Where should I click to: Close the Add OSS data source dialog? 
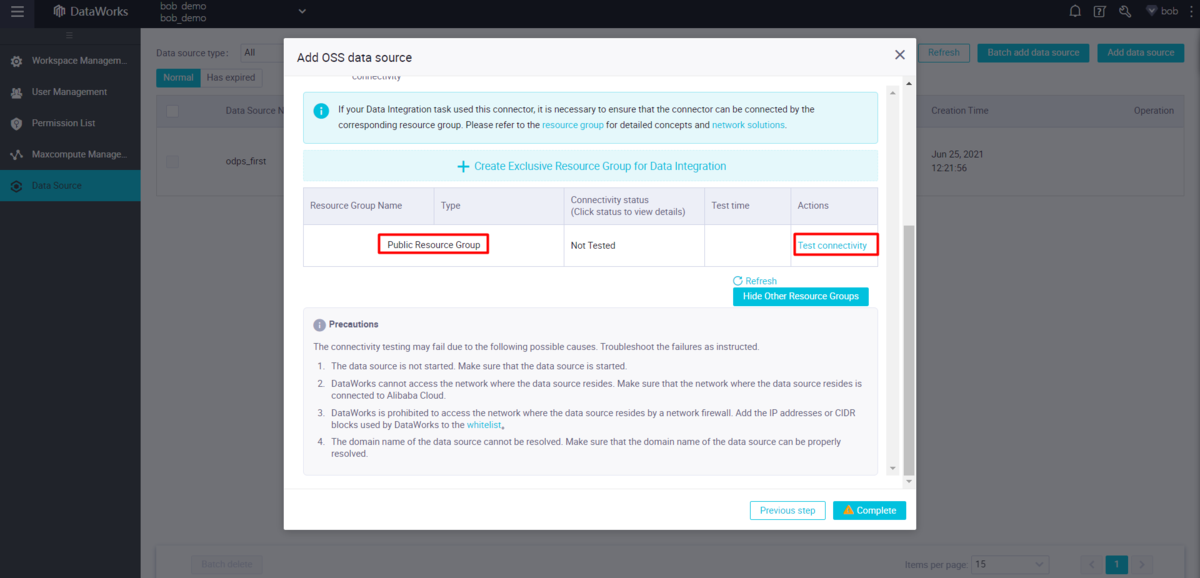899,56
